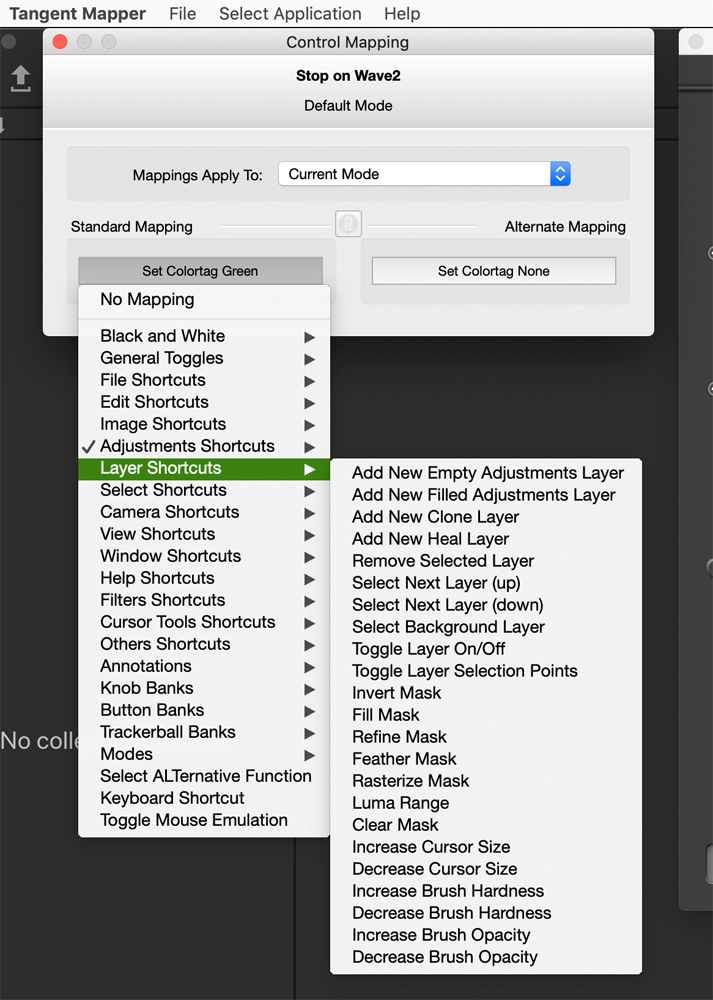Choose No Mapping from the menu
This screenshot has height=1000, width=713.
tap(147, 300)
